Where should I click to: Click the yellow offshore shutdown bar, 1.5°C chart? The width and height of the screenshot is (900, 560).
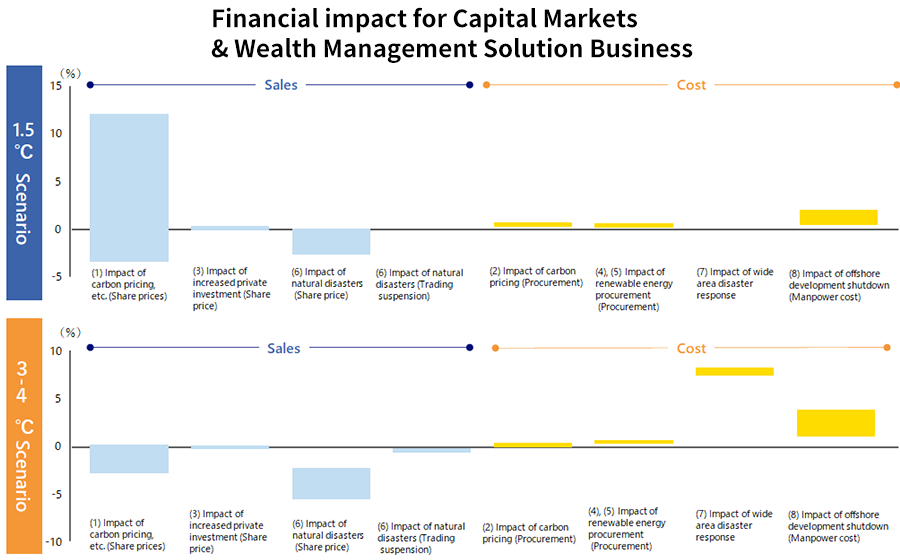coord(839,217)
